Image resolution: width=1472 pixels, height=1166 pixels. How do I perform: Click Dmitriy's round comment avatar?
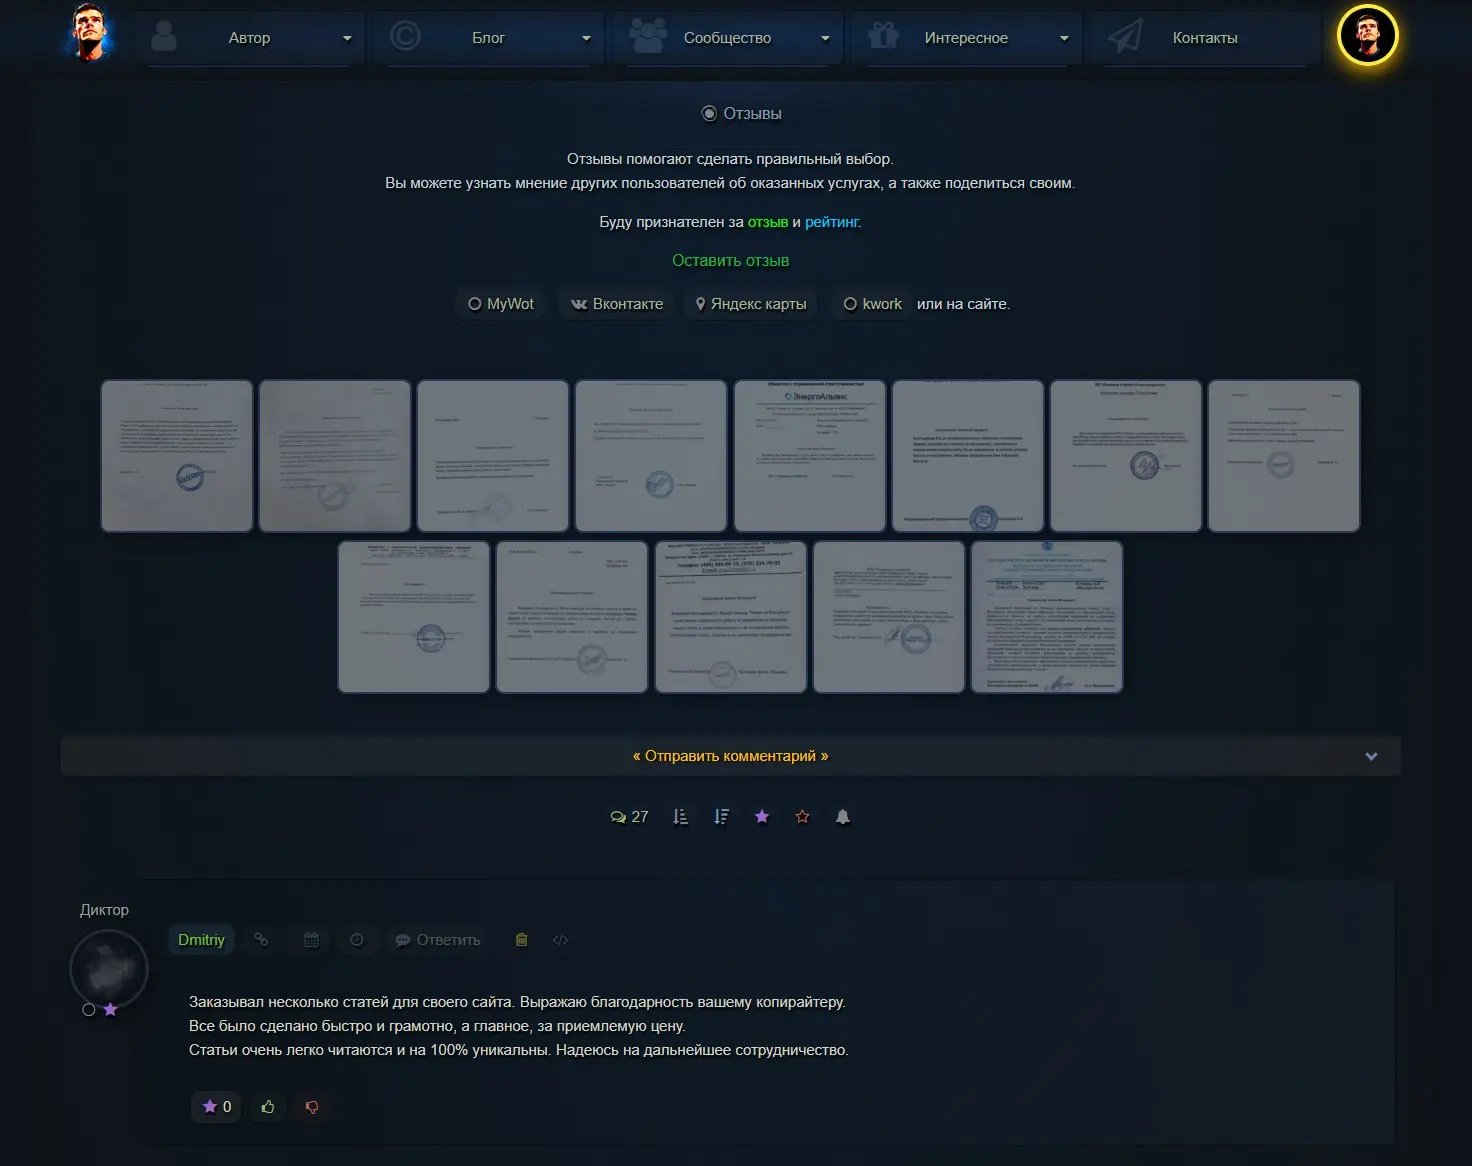coord(109,969)
